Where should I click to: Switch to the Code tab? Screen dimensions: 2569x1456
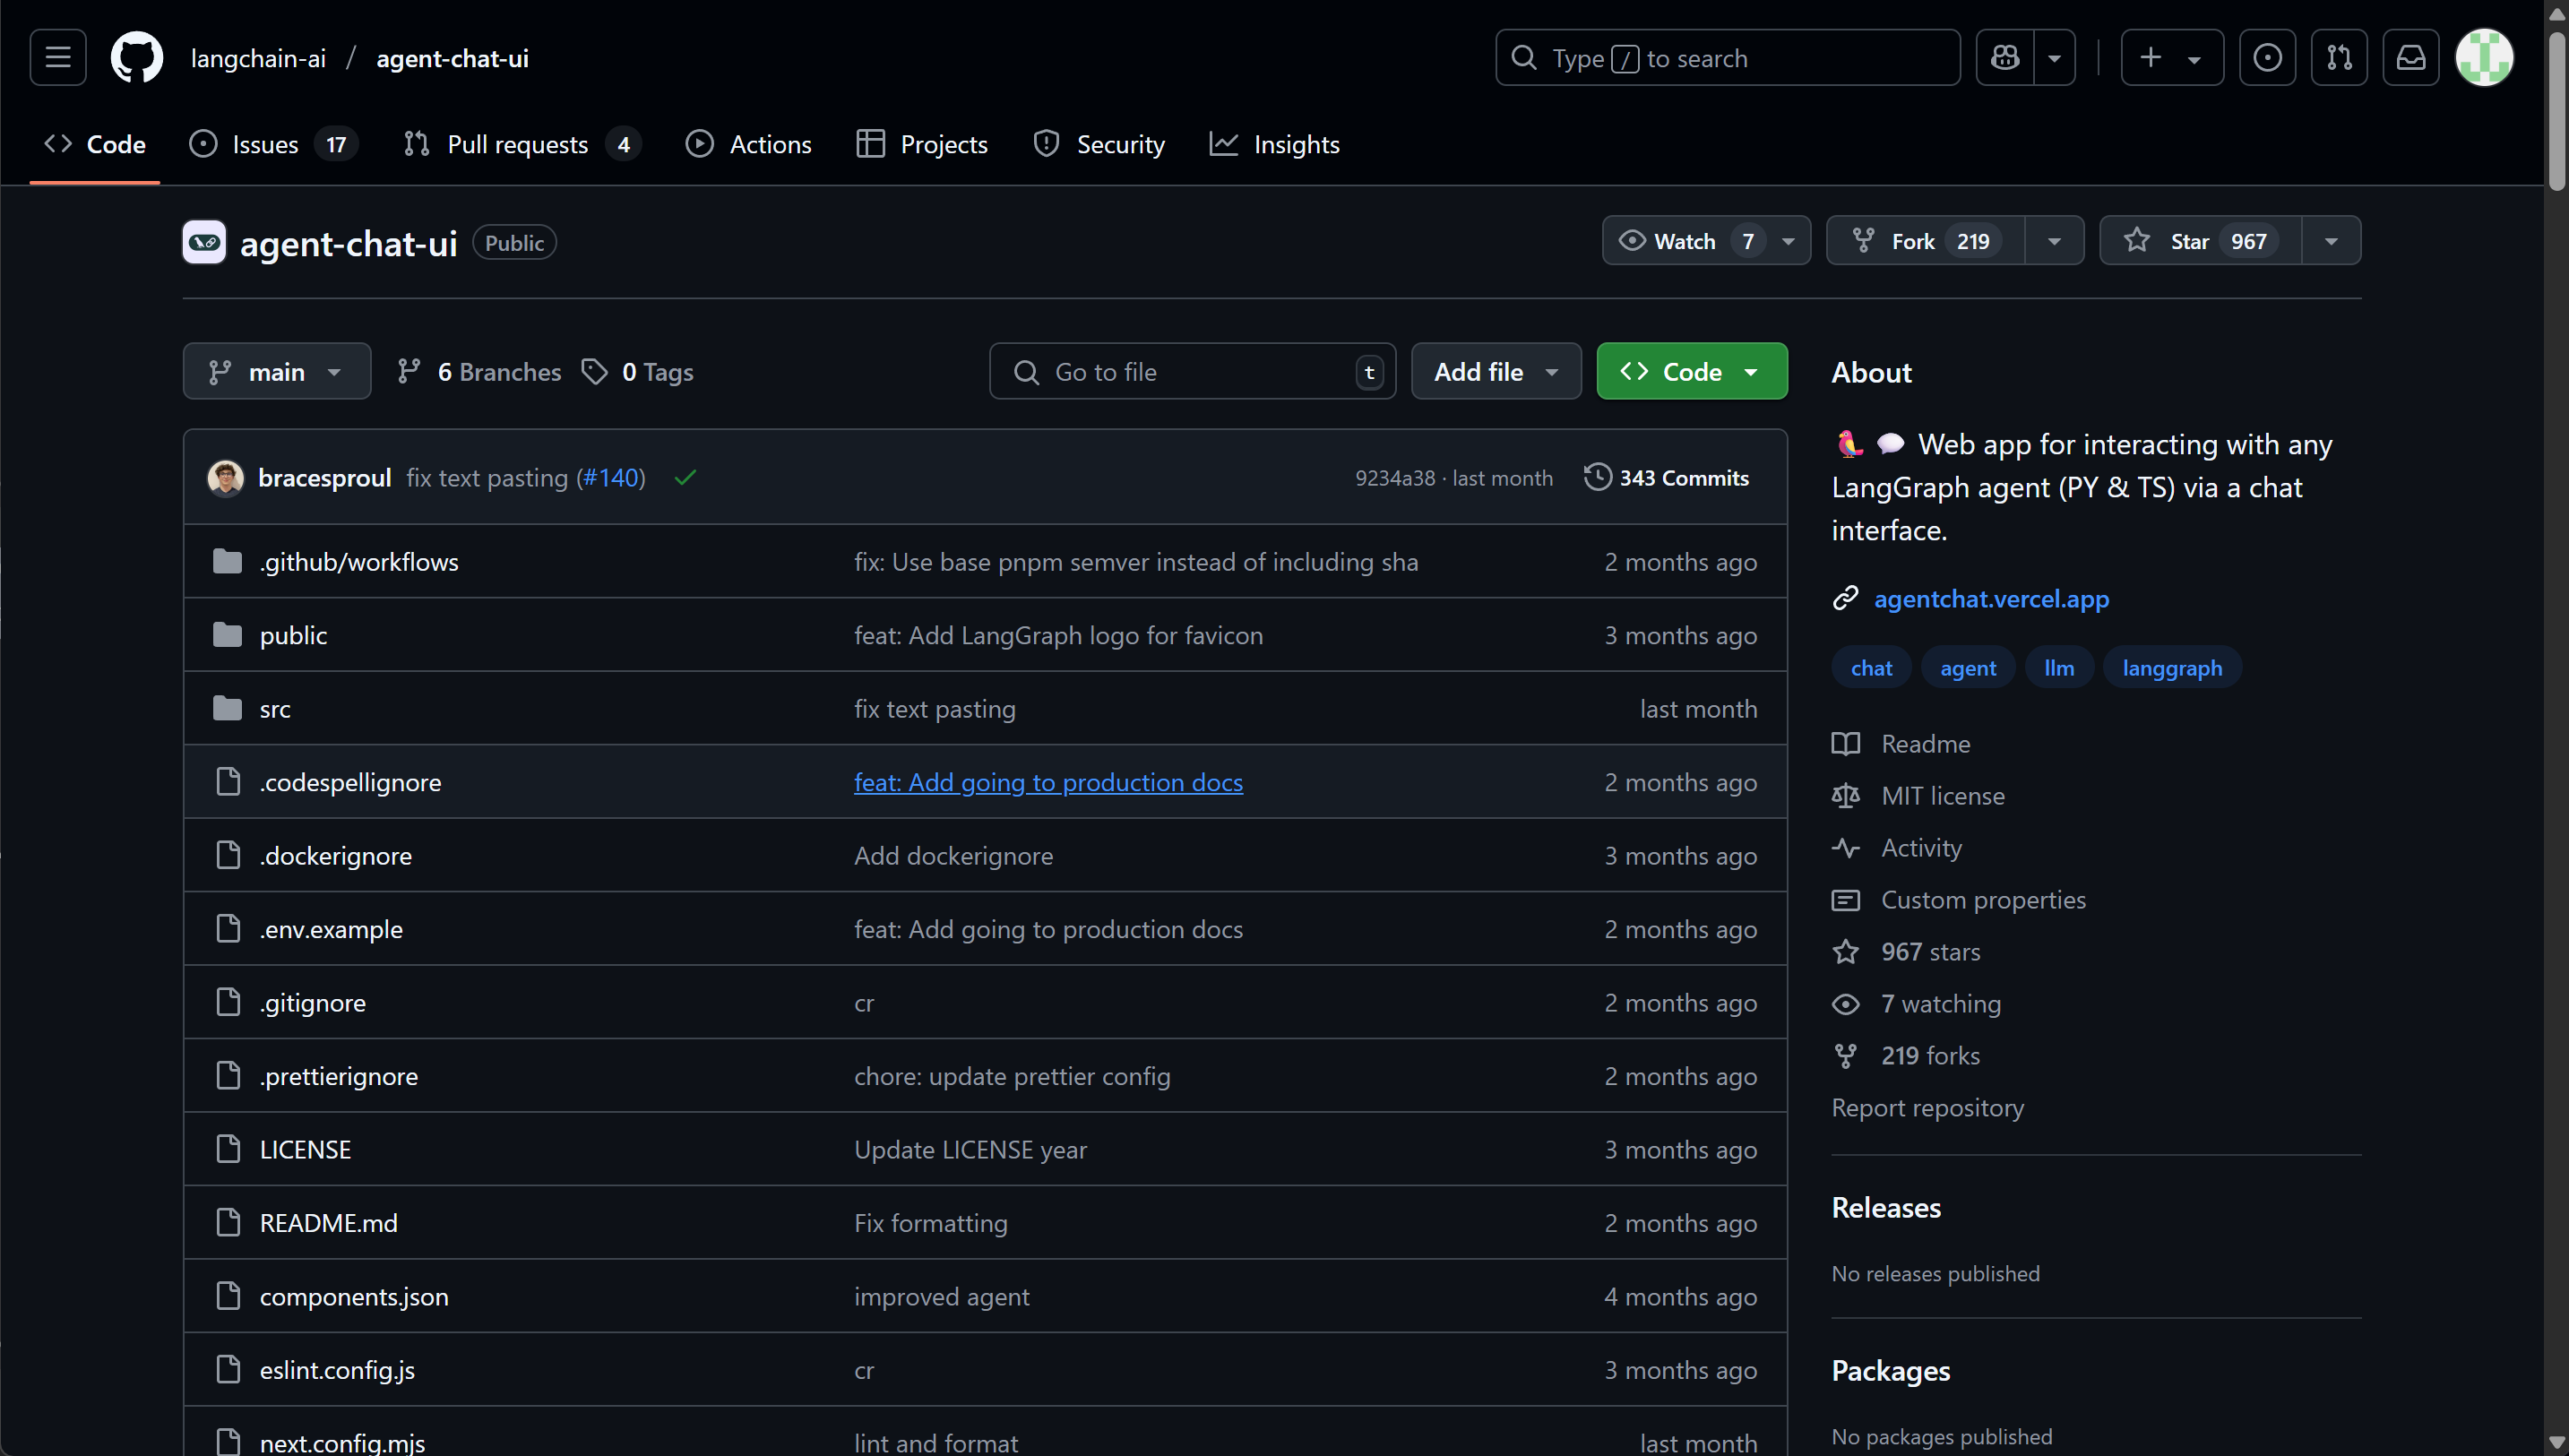[x=95, y=144]
